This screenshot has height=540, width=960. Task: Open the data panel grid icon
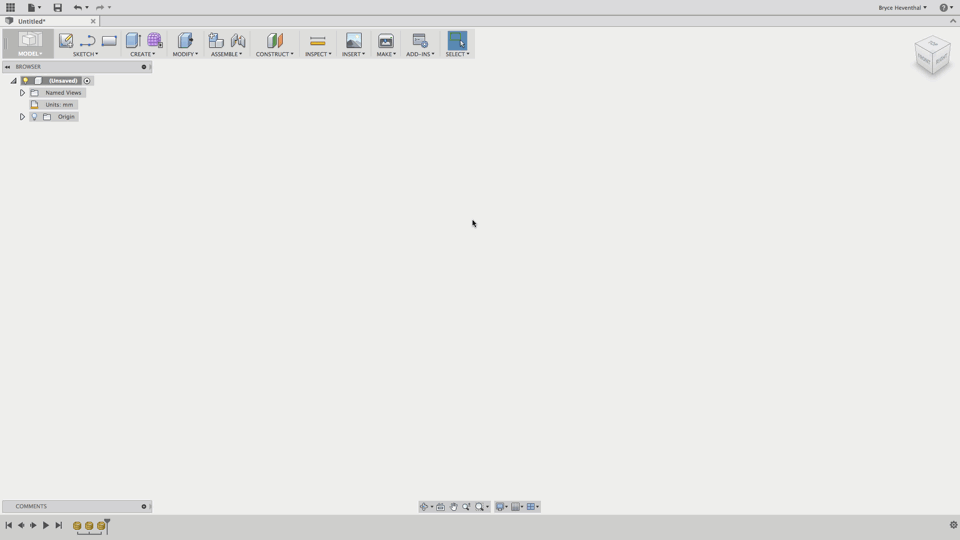coord(10,7)
